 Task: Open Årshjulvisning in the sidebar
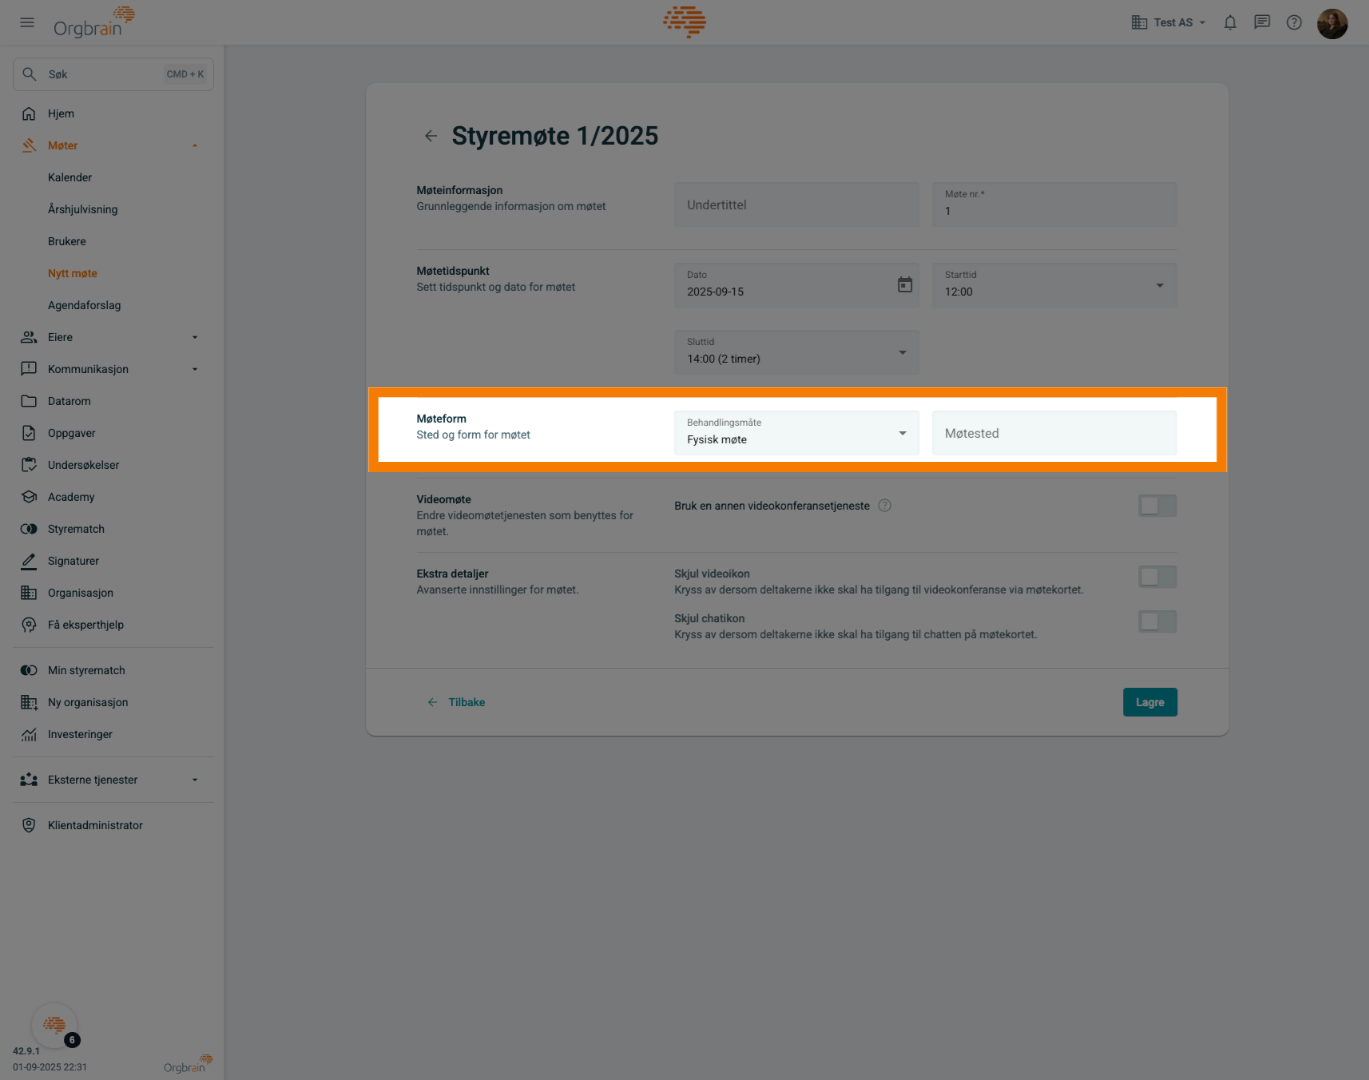(83, 210)
